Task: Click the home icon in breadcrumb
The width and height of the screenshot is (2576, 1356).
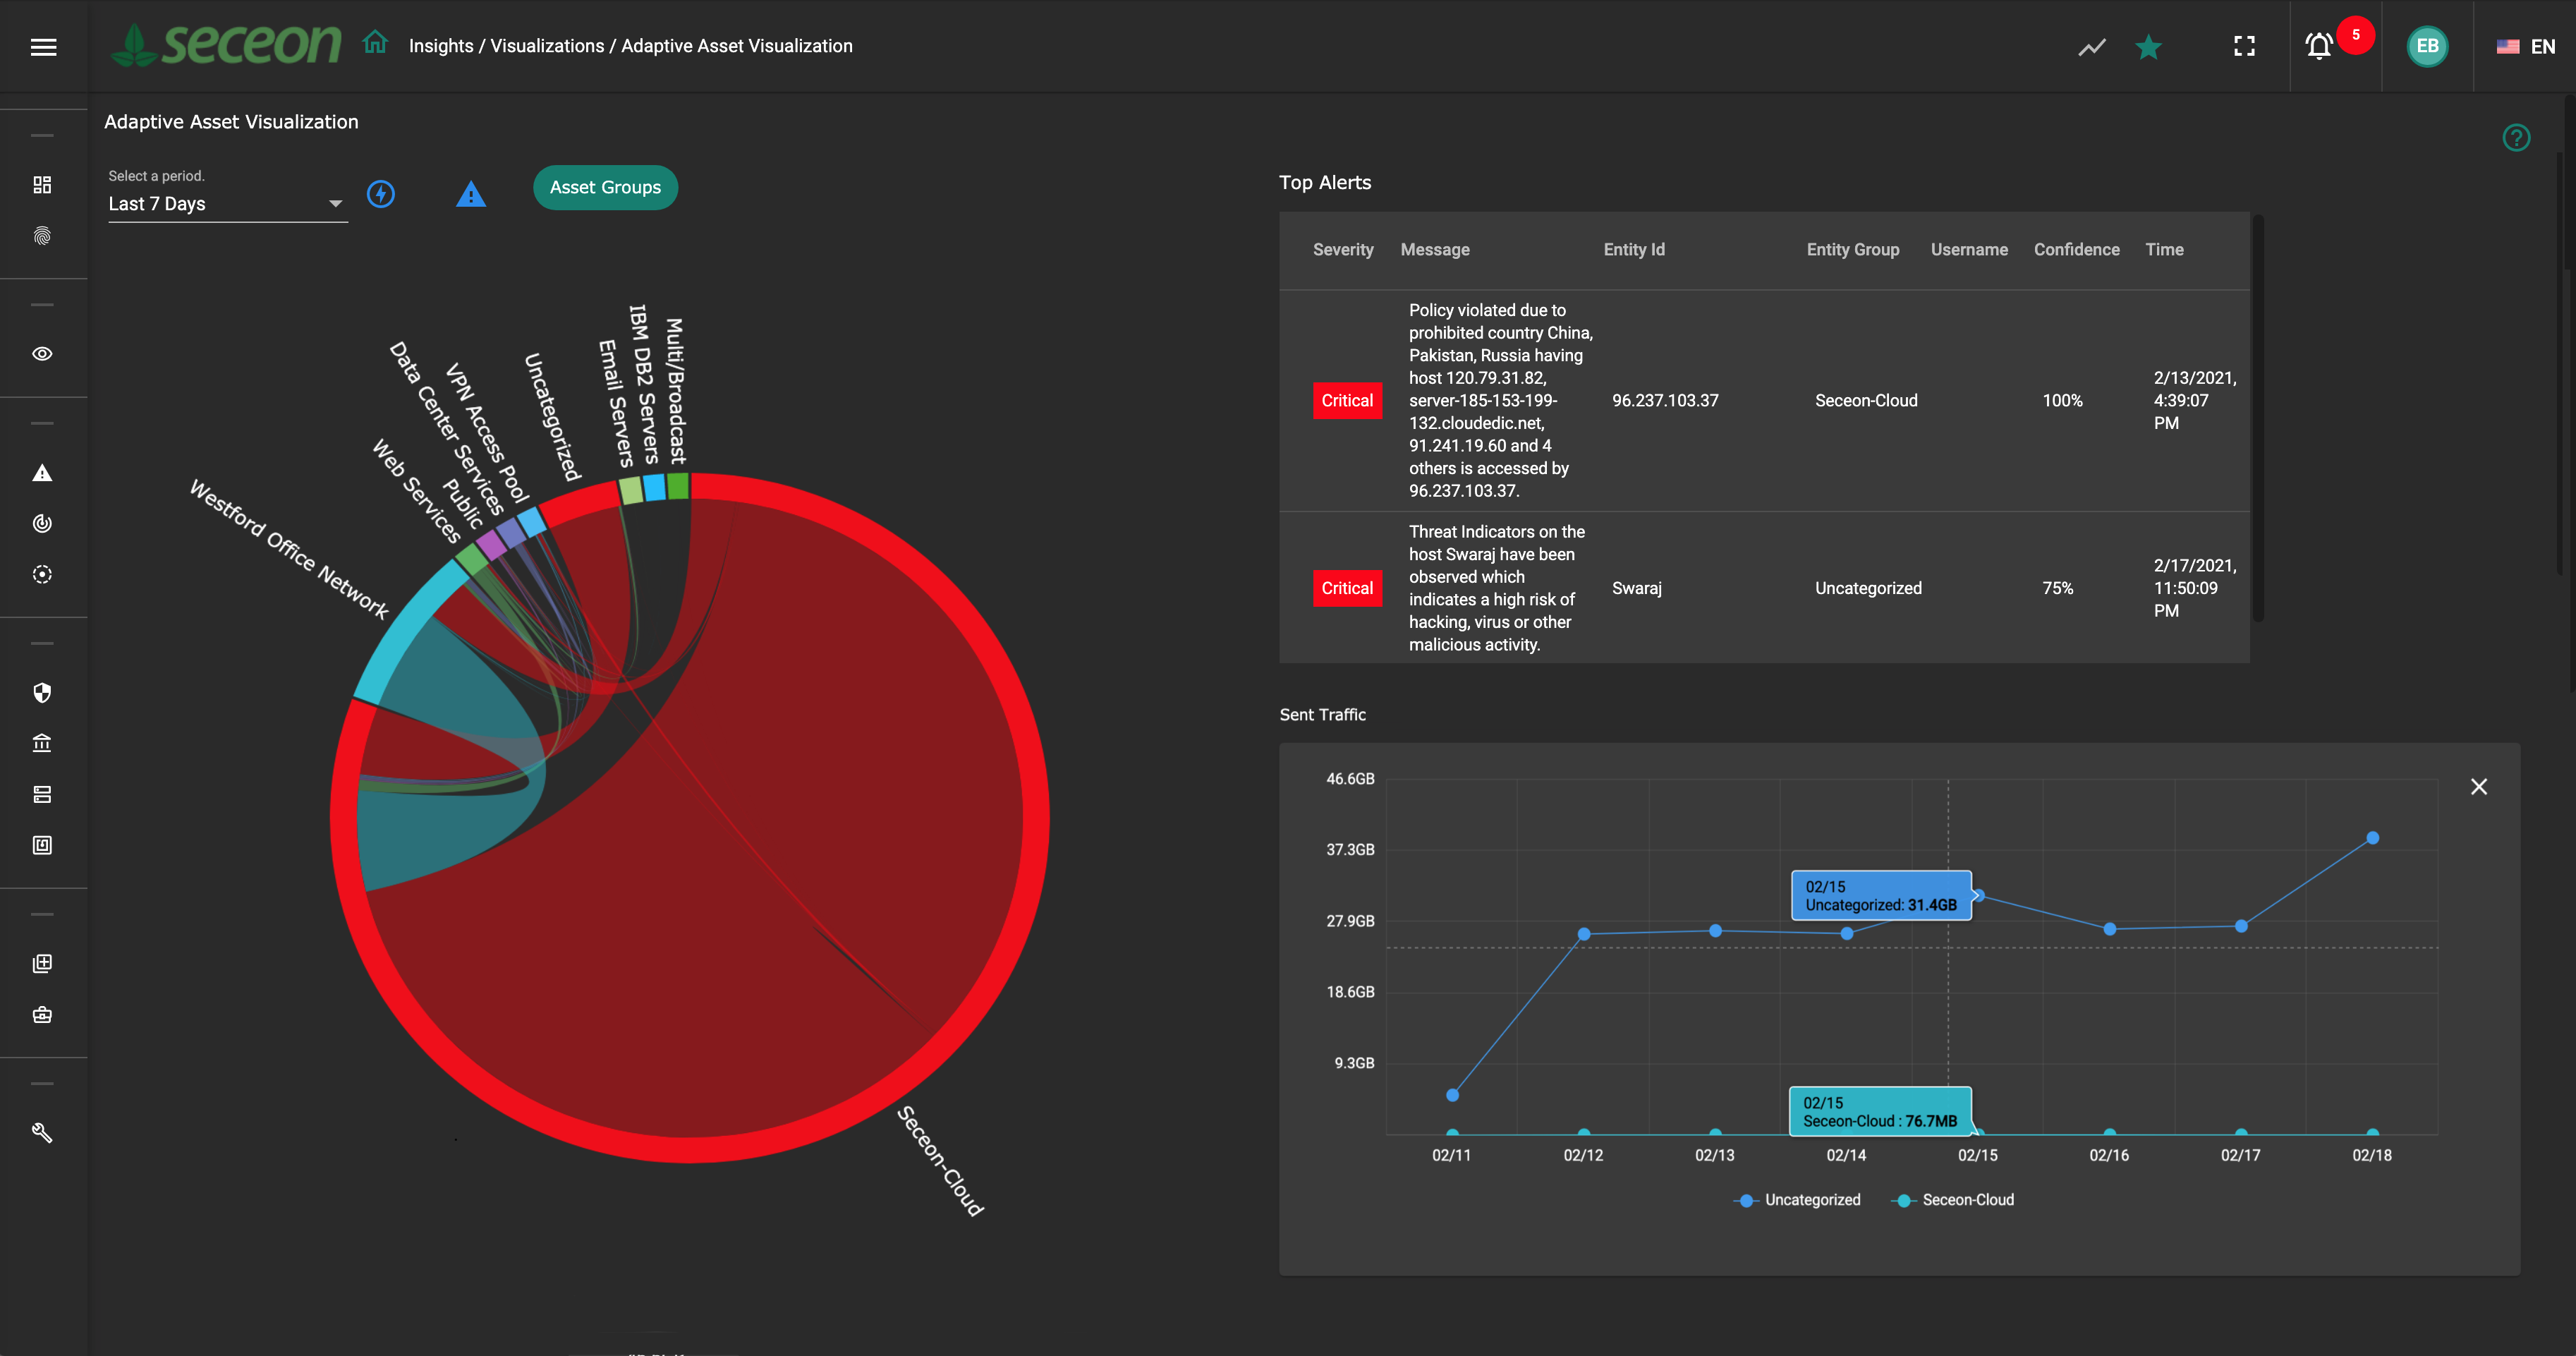Action: [375, 43]
